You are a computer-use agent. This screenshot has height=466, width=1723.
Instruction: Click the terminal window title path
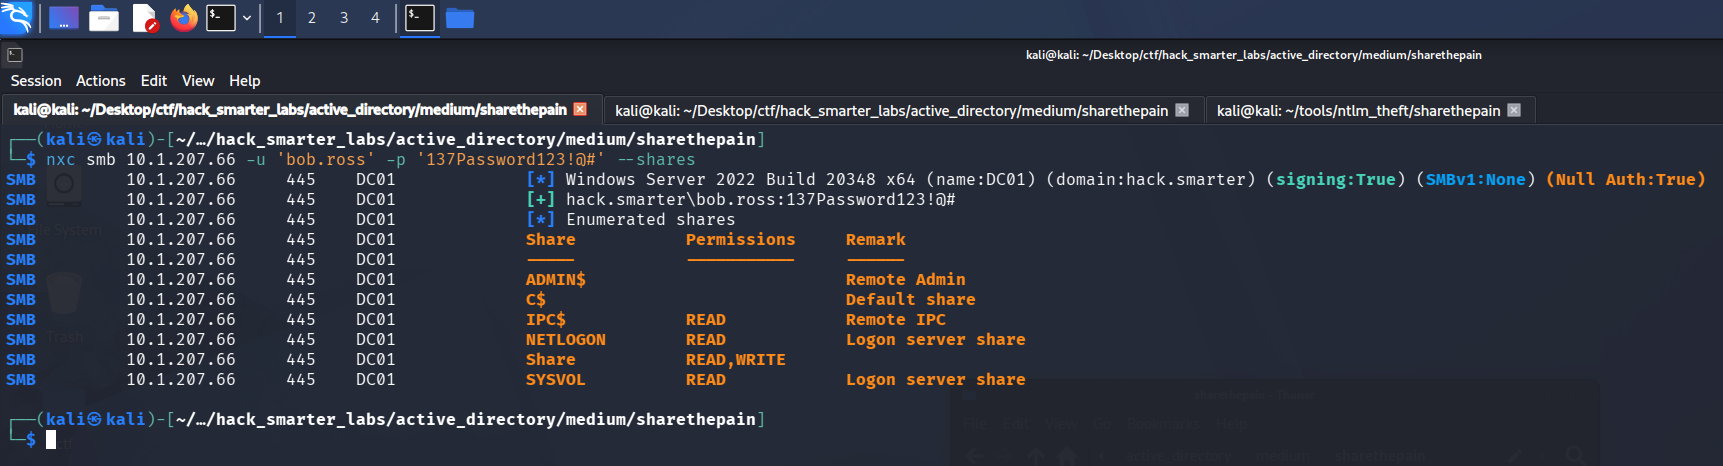(x=1254, y=55)
